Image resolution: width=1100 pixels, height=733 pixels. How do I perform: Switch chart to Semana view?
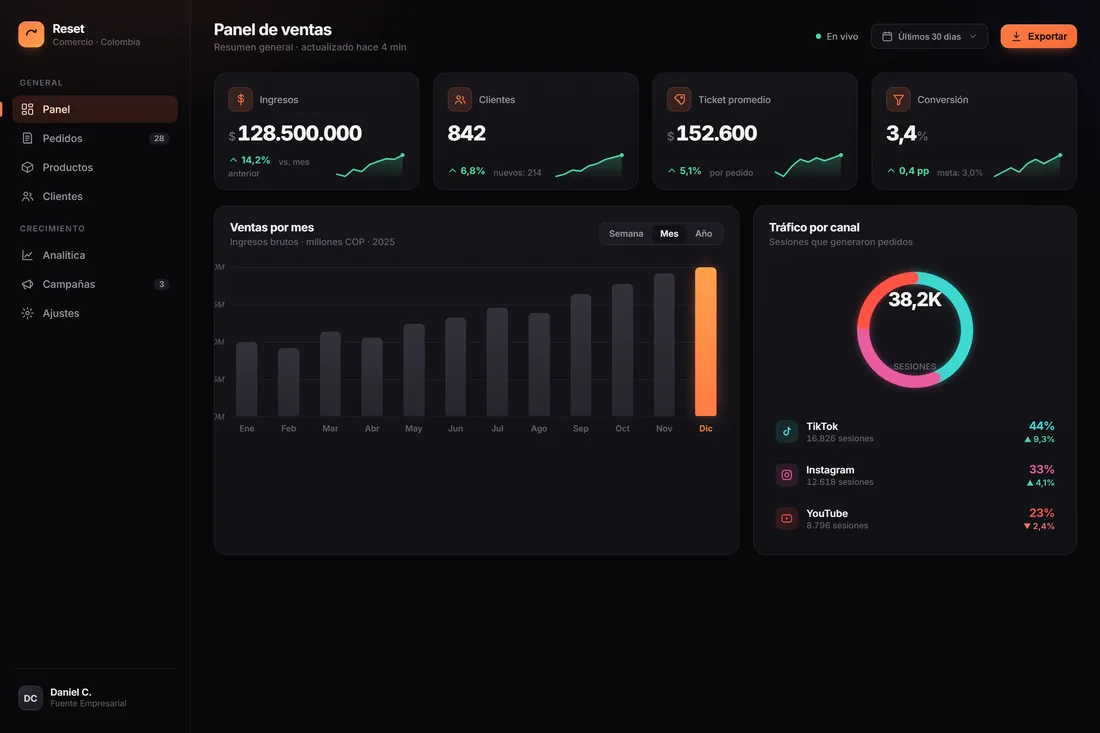[x=626, y=234]
